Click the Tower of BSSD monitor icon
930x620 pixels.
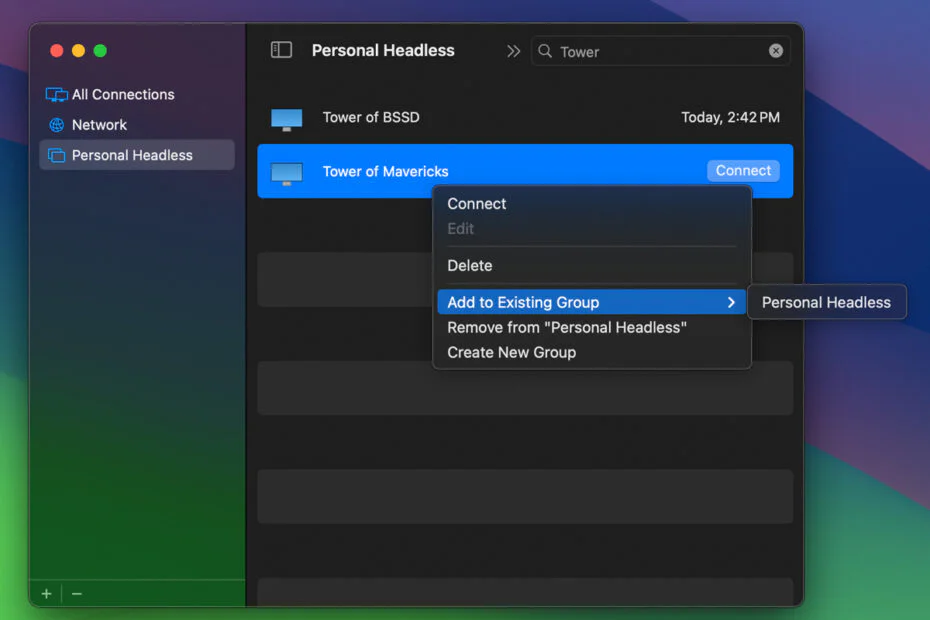(x=286, y=119)
